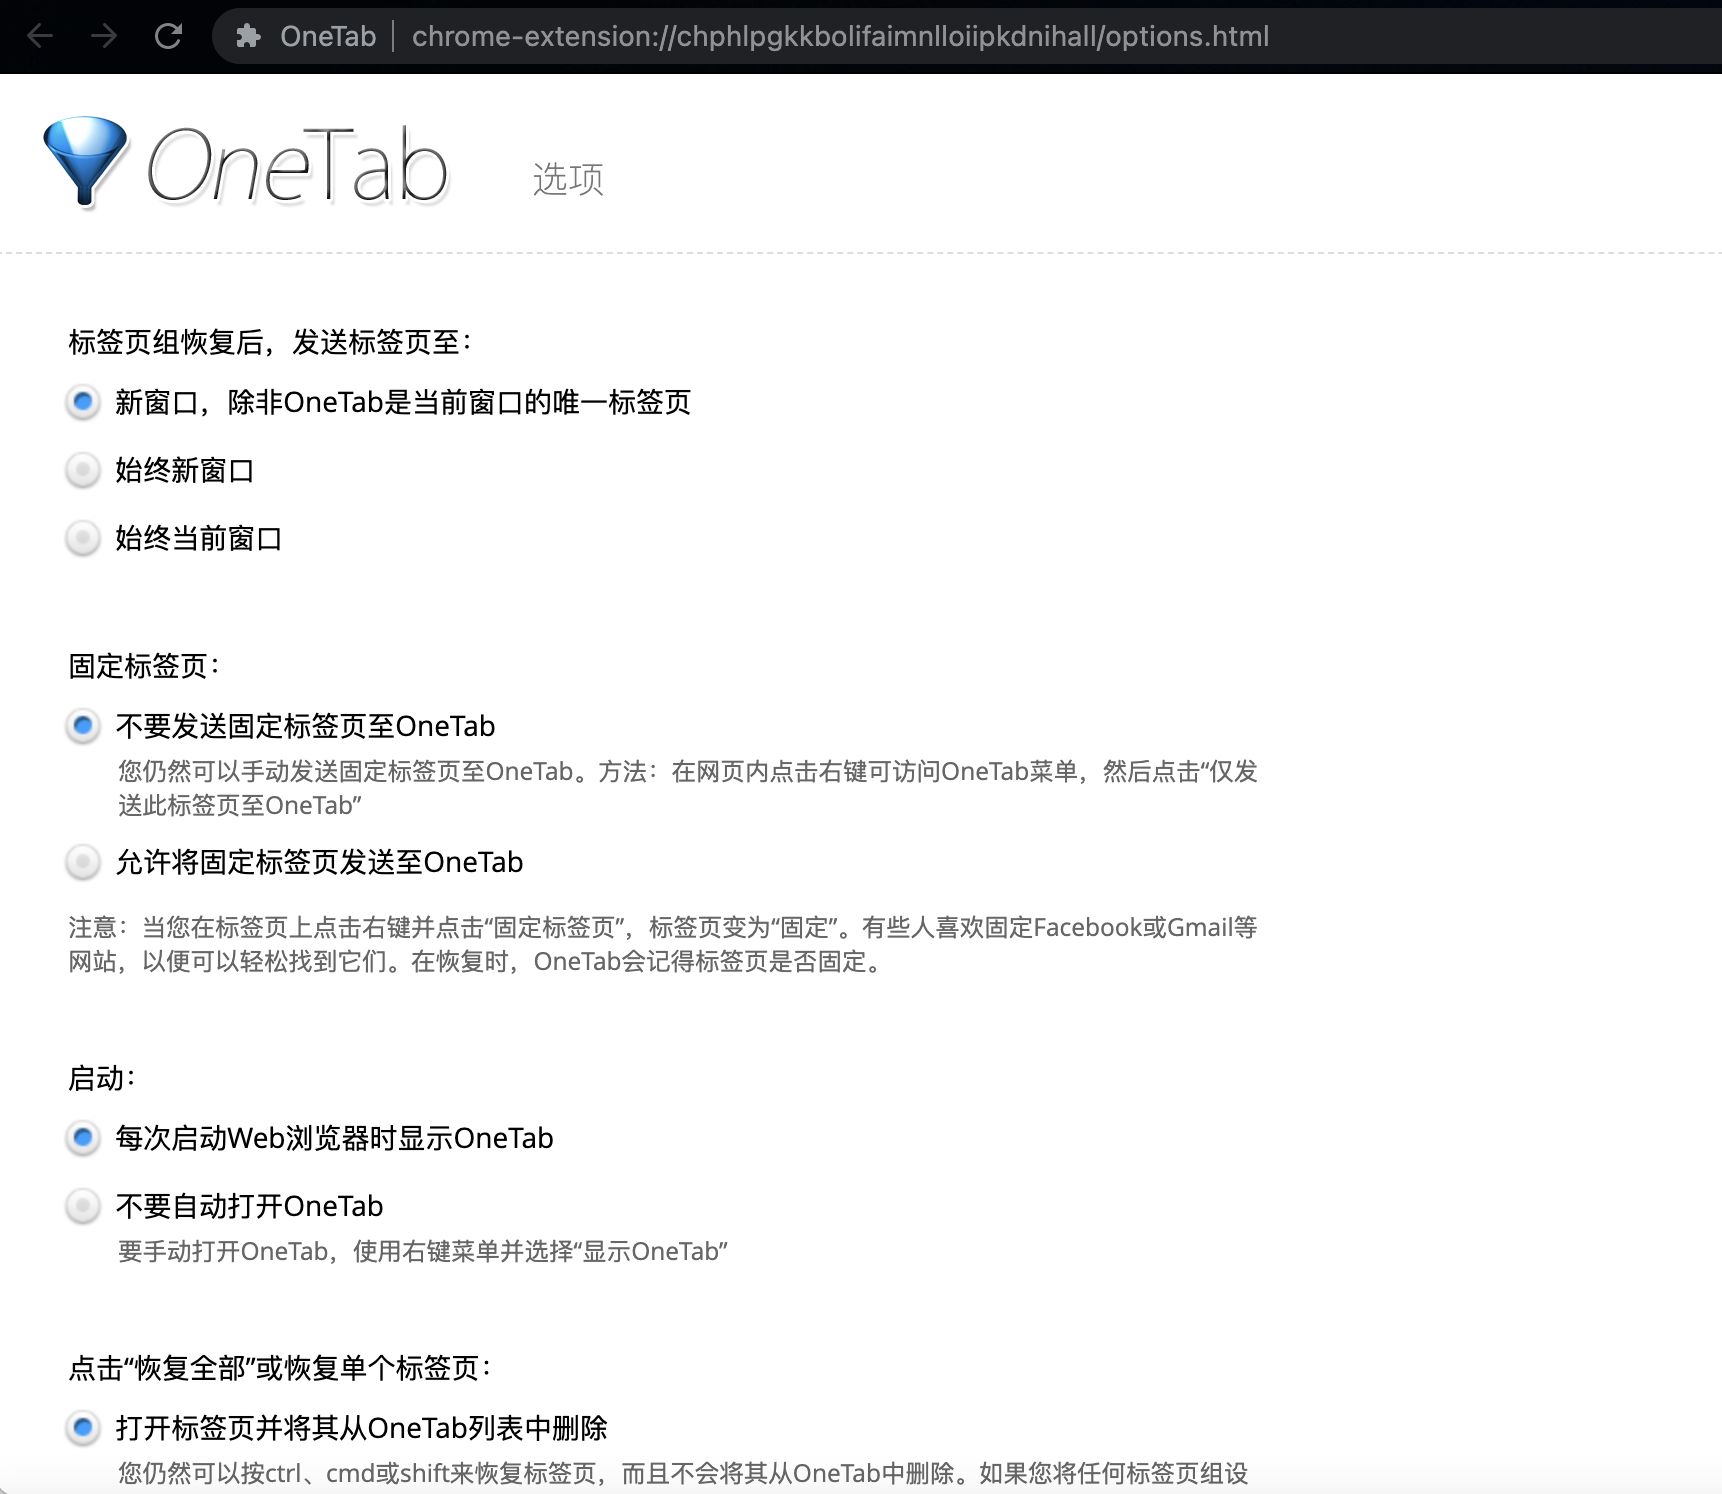Click the 标签页组恢复后，发送标签页至 heading
This screenshot has height=1494, width=1722.
270,342
